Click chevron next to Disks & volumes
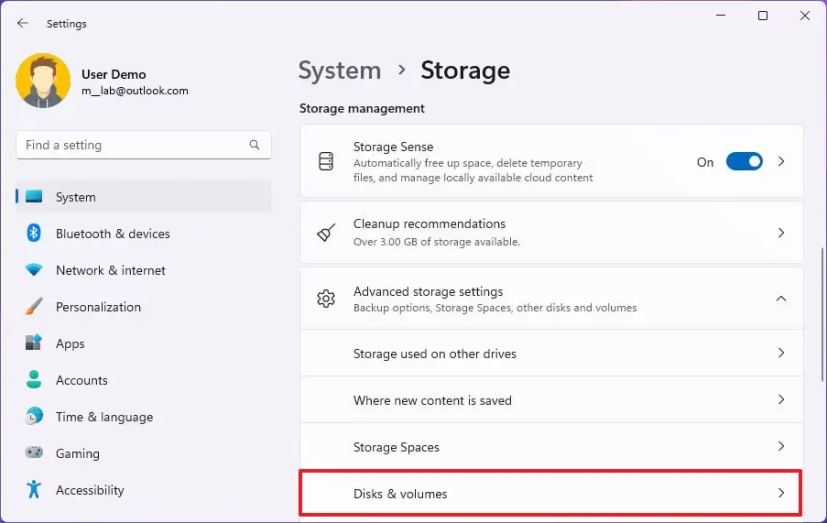The height and width of the screenshot is (523, 827). pos(781,493)
